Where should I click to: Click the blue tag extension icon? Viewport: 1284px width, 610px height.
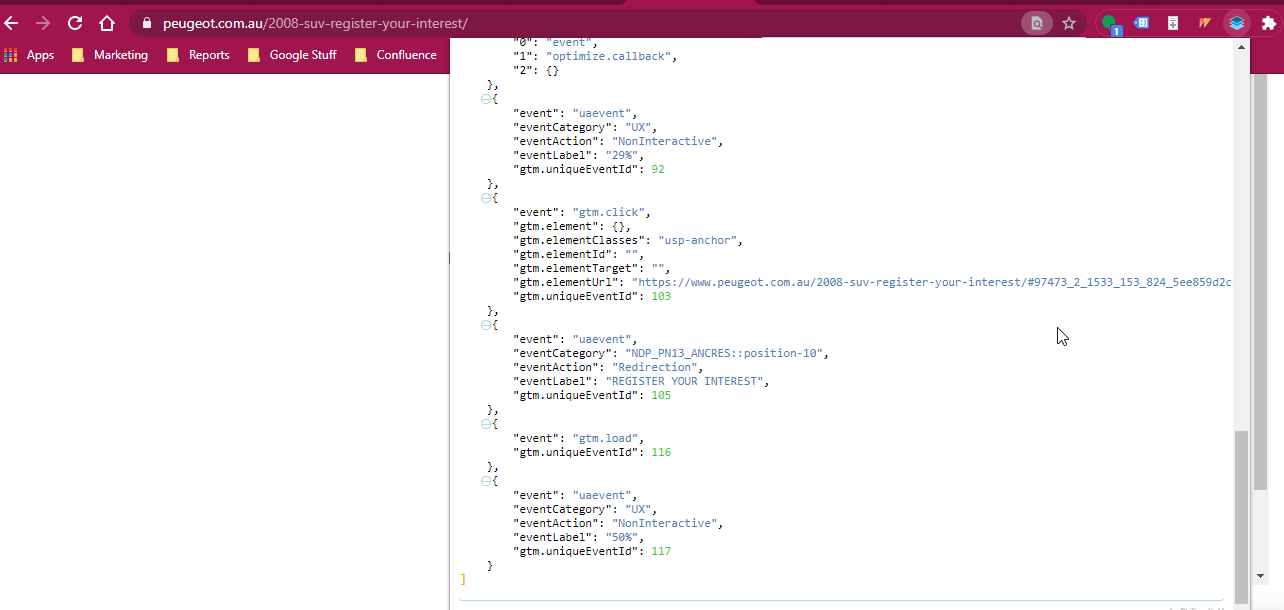pos(1141,23)
